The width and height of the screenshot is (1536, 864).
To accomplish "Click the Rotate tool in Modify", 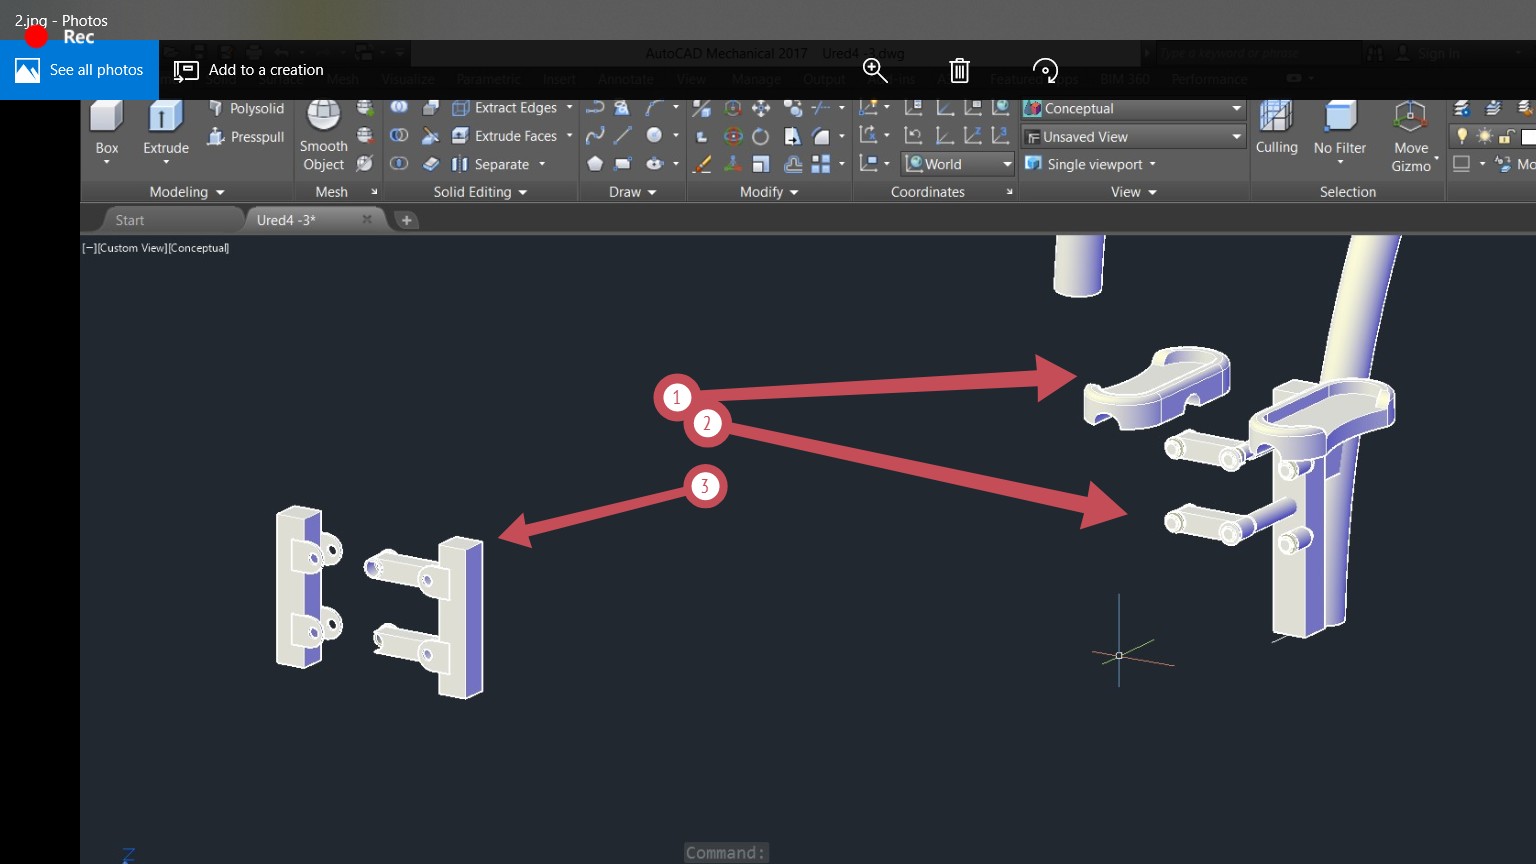I will (761, 135).
